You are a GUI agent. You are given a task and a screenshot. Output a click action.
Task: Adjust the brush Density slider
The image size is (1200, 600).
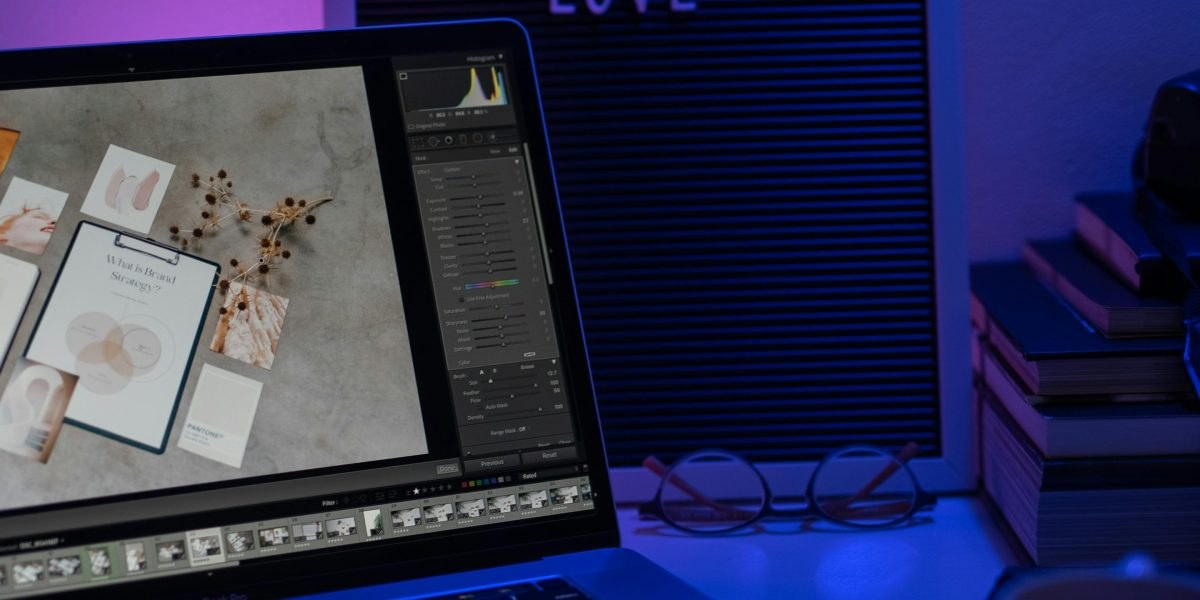point(514,411)
